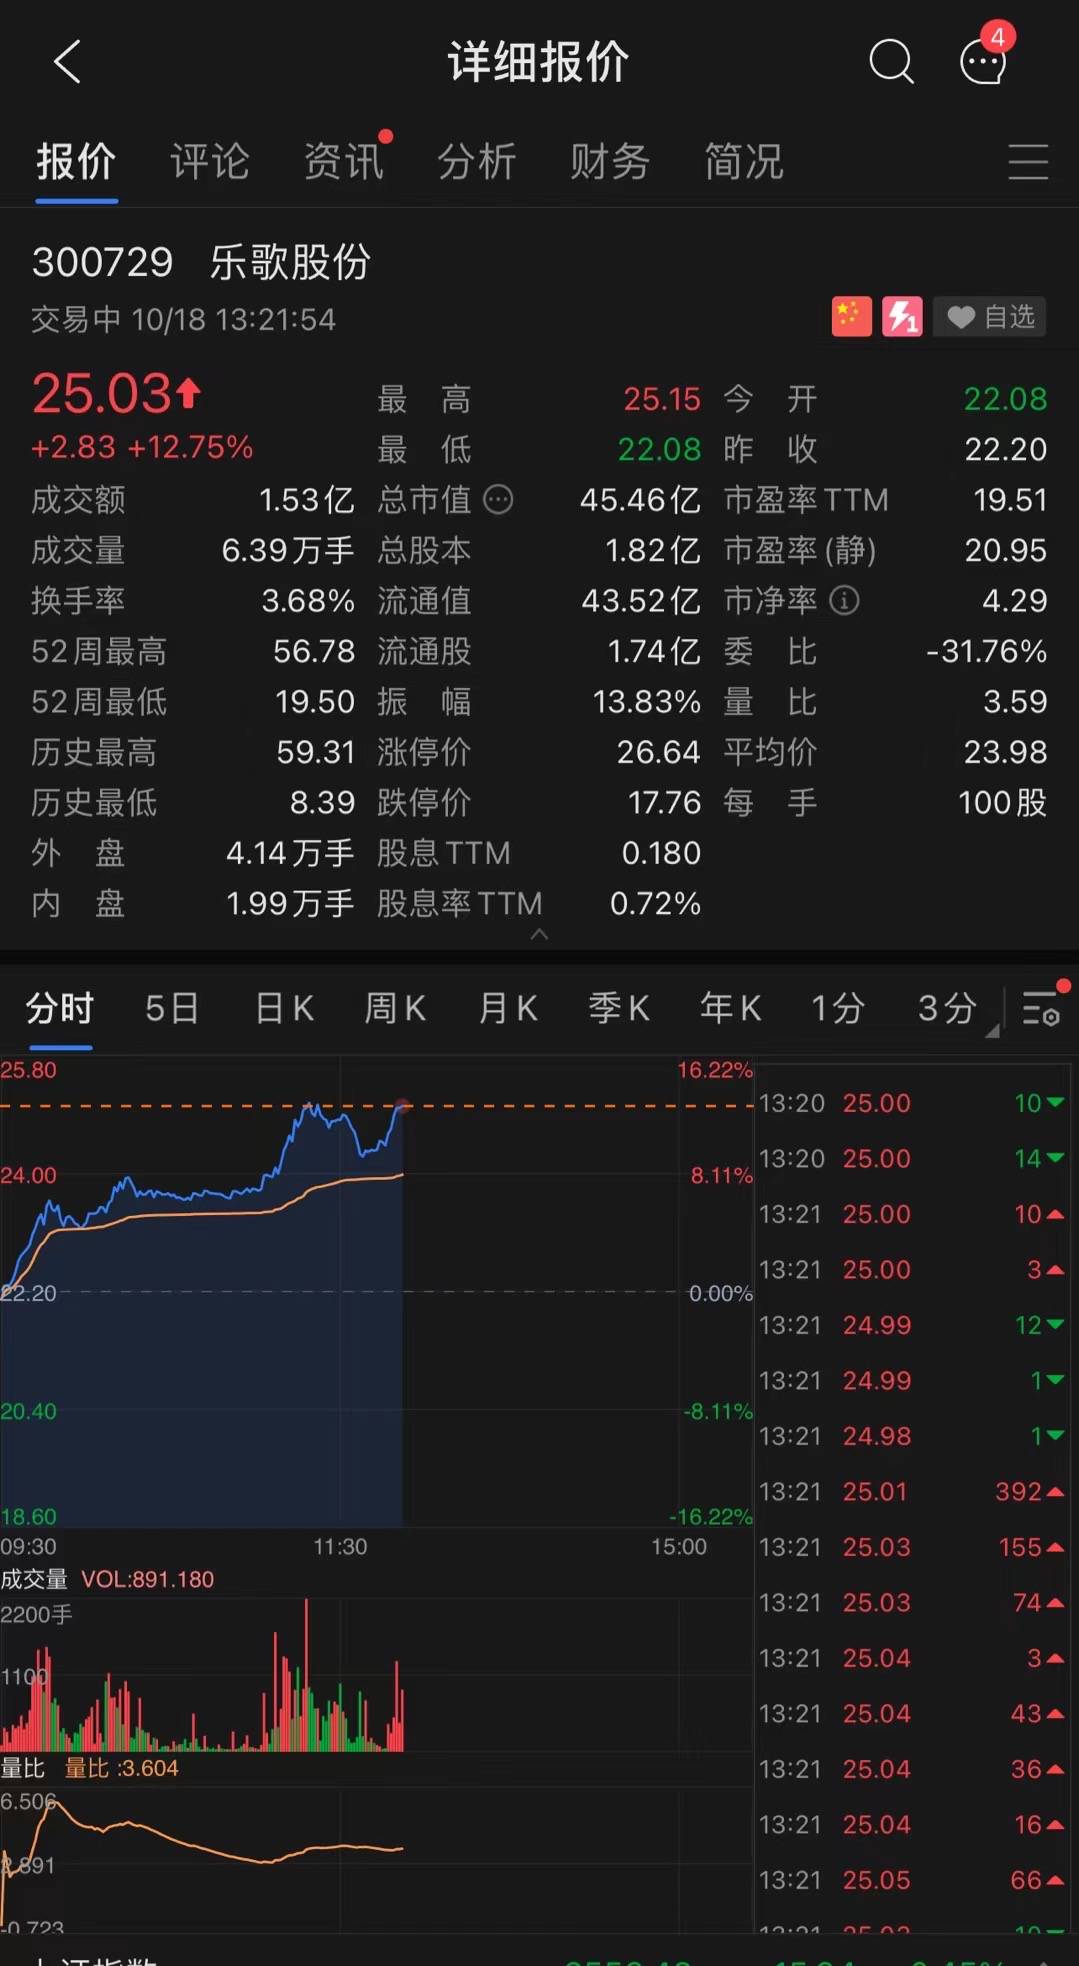Tap the China flag market icon
The width and height of the screenshot is (1079, 1966).
tap(851, 317)
